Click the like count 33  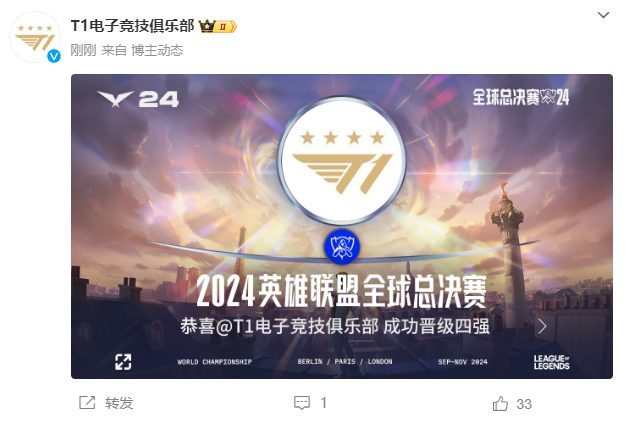[x=524, y=404]
